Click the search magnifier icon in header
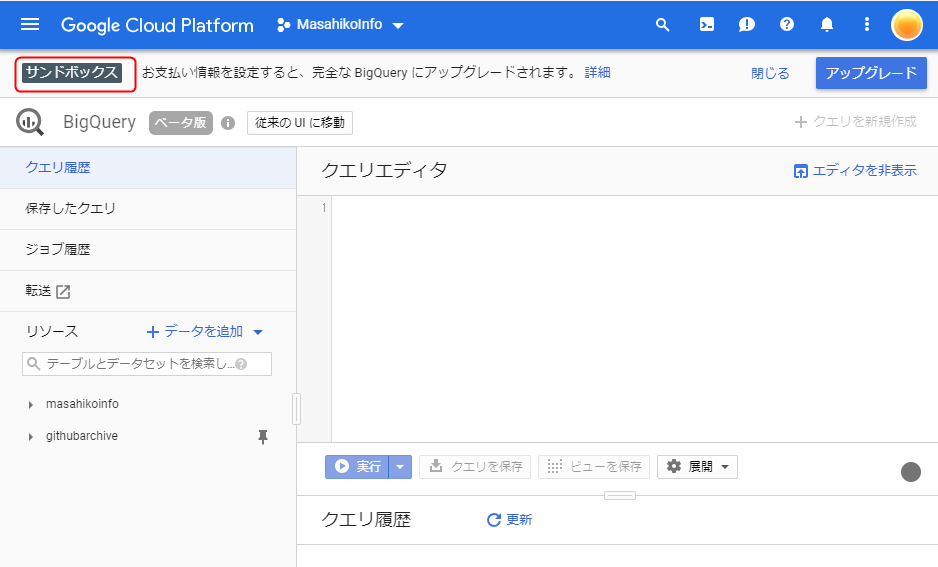The image size is (938, 567). click(x=662, y=25)
